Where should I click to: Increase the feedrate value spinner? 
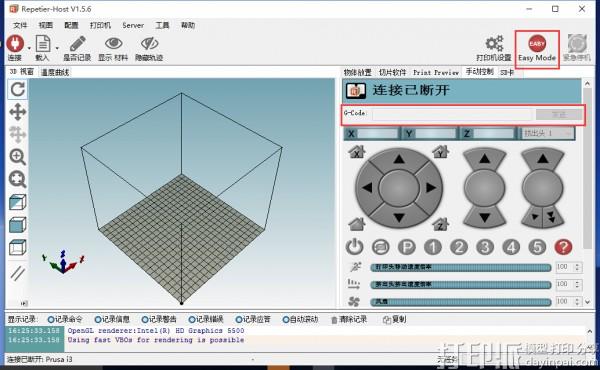(x=577, y=264)
